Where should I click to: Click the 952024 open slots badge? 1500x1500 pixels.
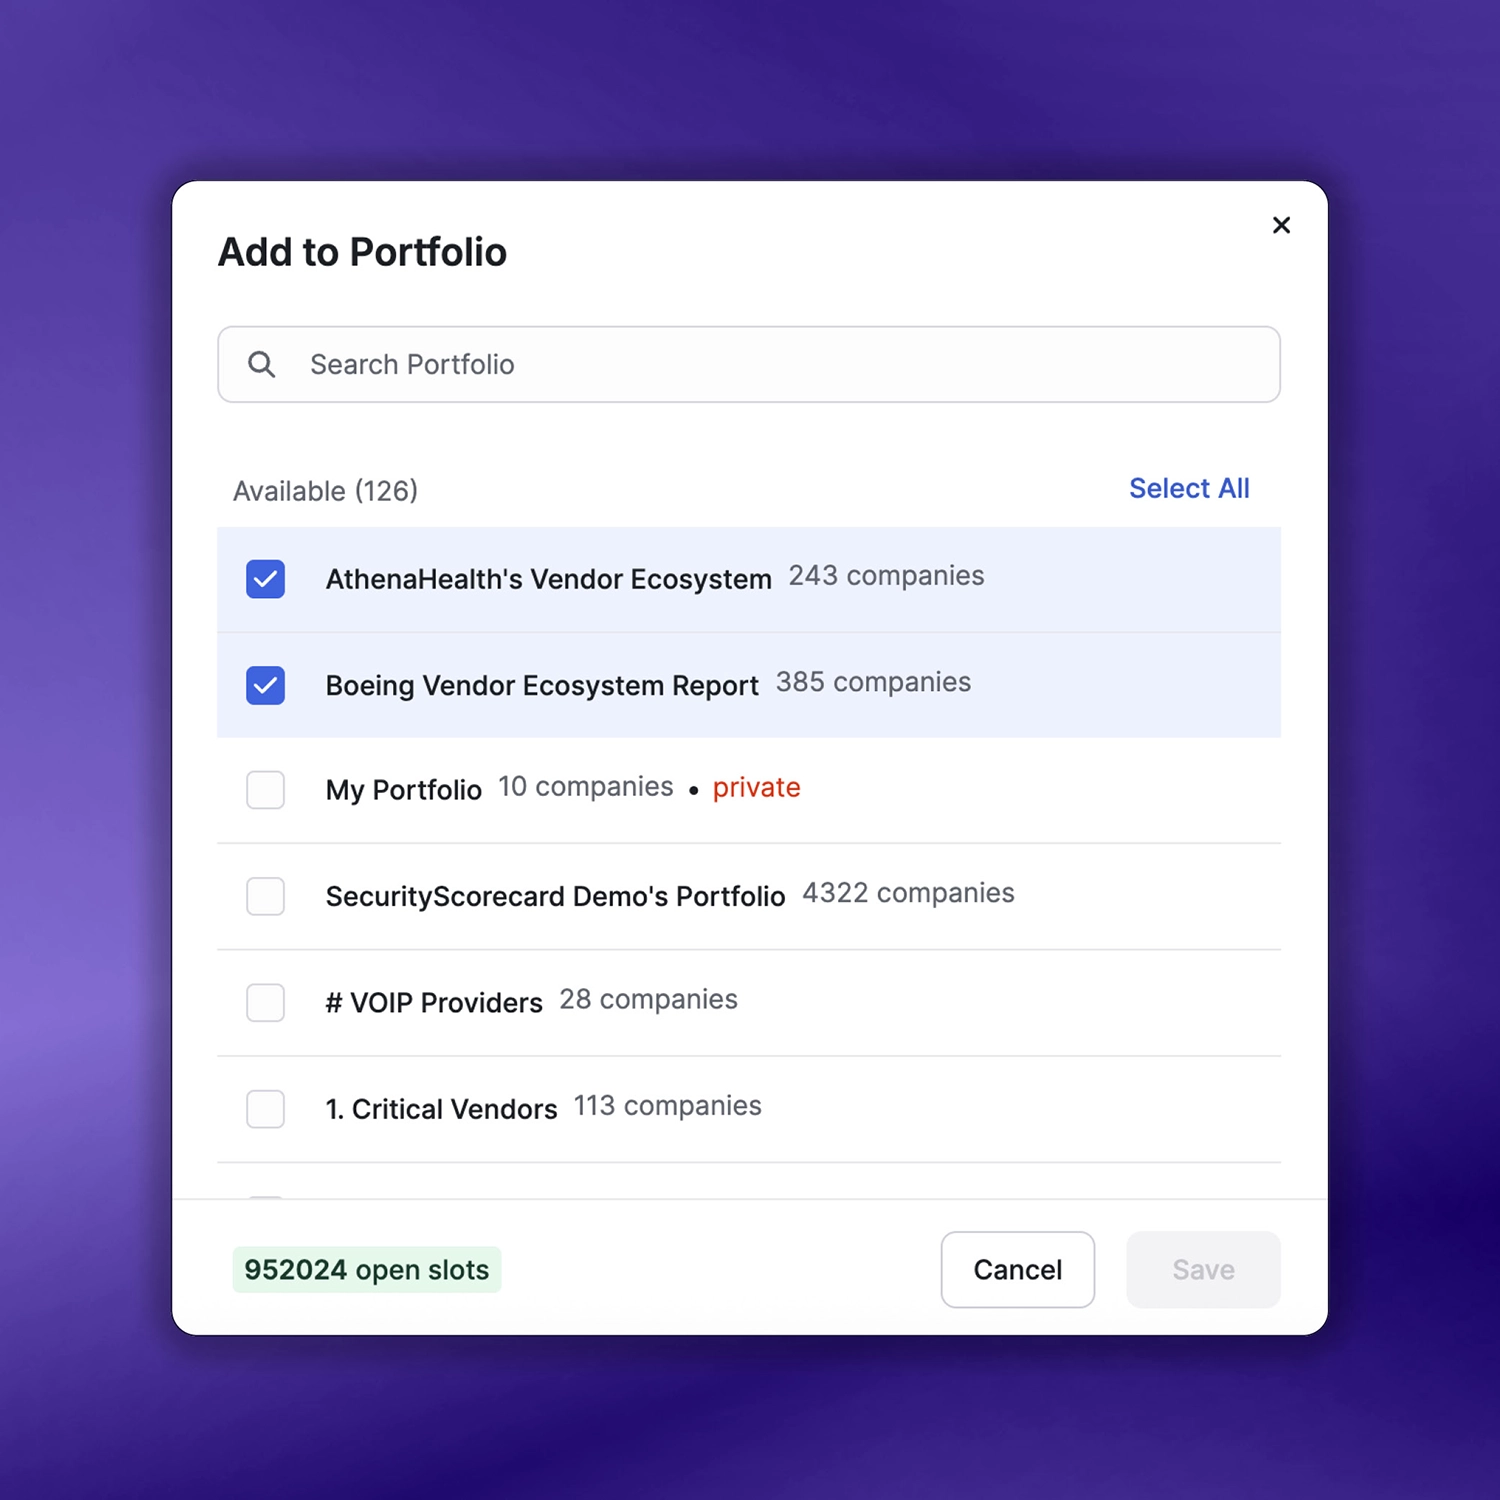click(x=366, y=1270)
